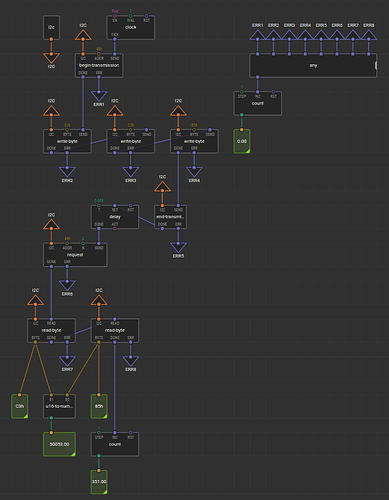The height and width of the screenshot is (500, 389).
Task: Click the request node's N input pin
Action: [83, 243]
